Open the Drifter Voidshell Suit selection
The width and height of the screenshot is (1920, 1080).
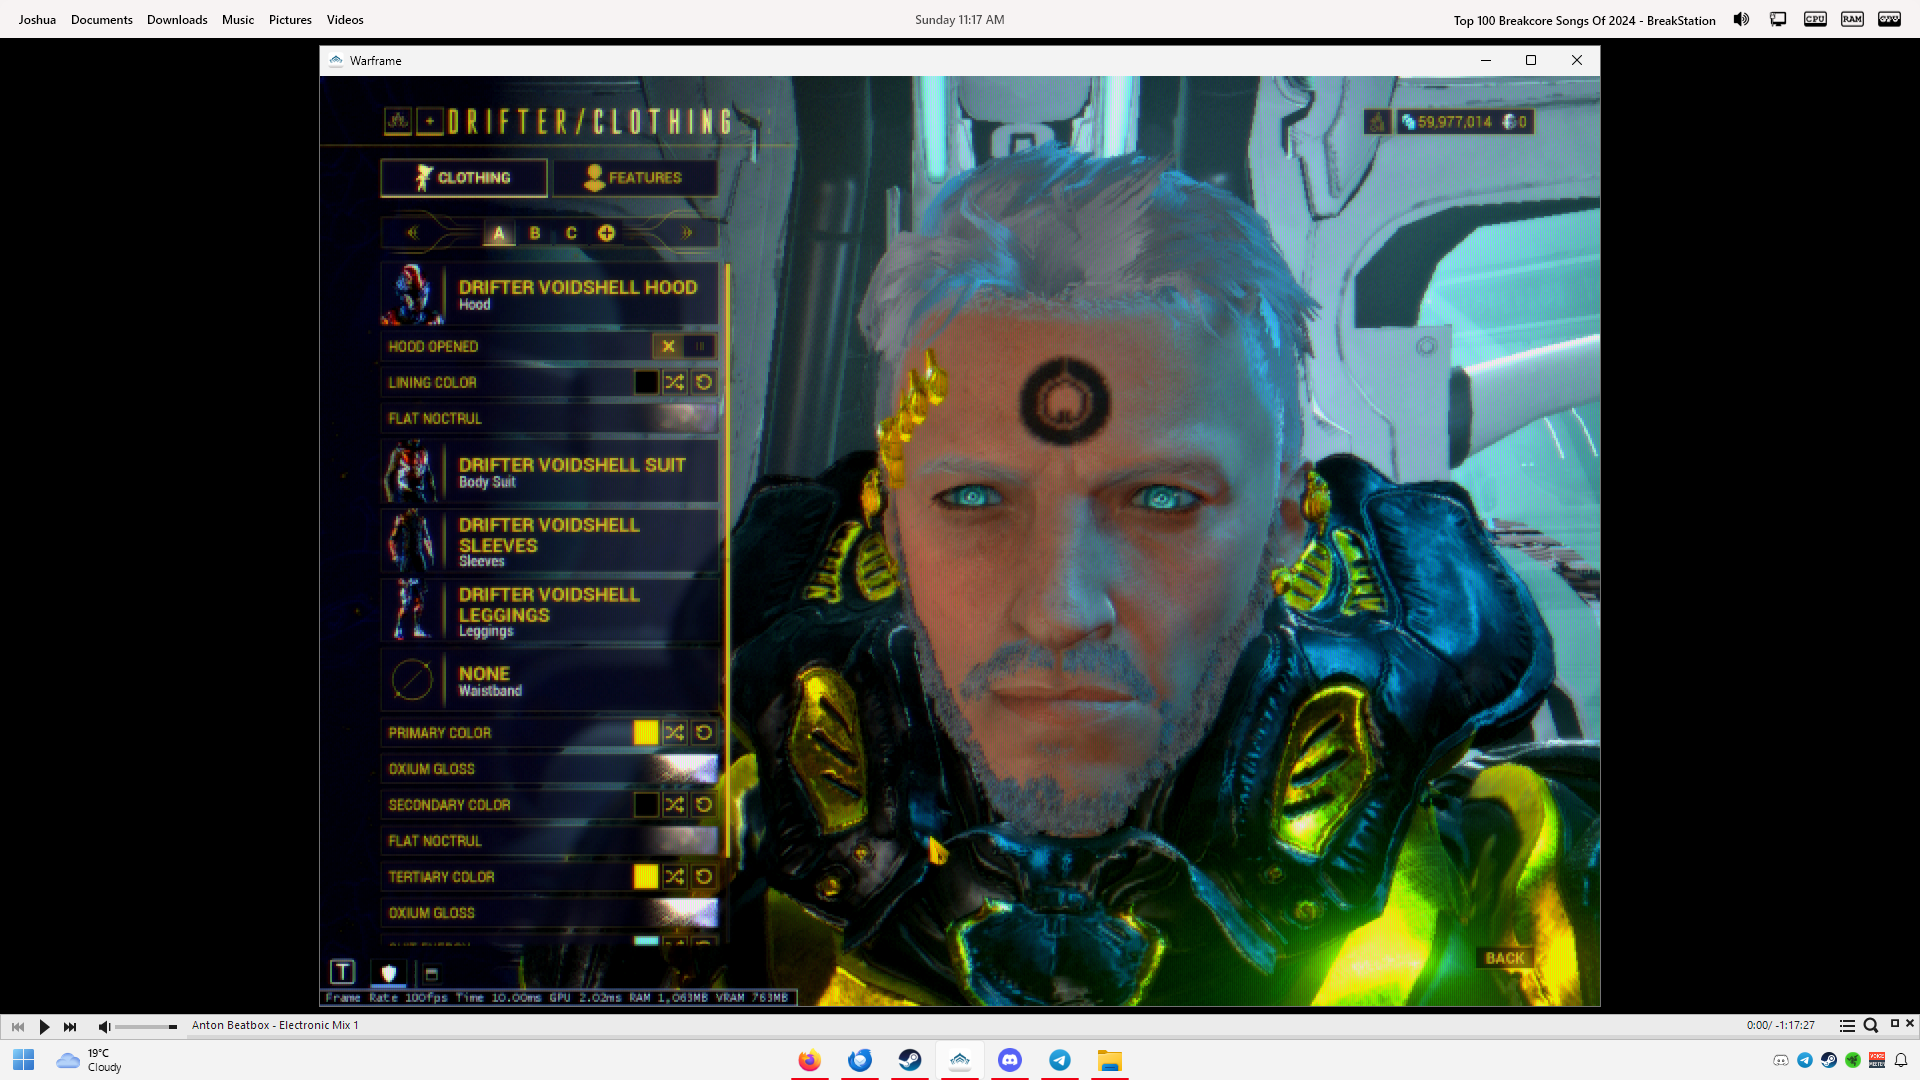[549, 471]
